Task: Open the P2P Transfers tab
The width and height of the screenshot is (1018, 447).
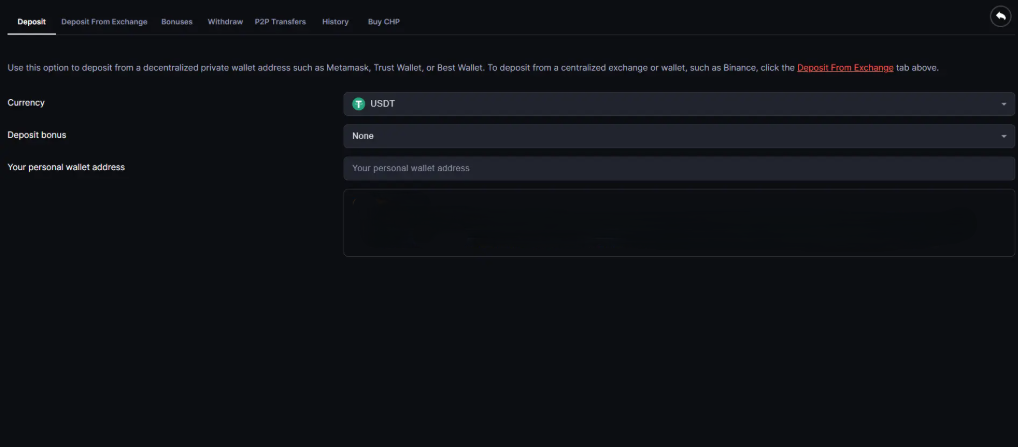Action: pyautogui.click(x=280, y=22)
